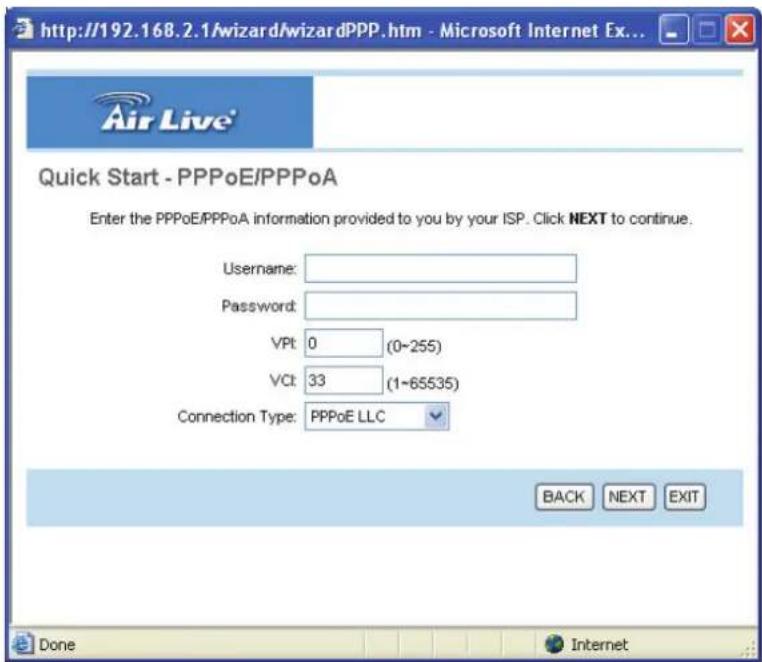Close the wizardPPP browser window

[x=739, y=30]
